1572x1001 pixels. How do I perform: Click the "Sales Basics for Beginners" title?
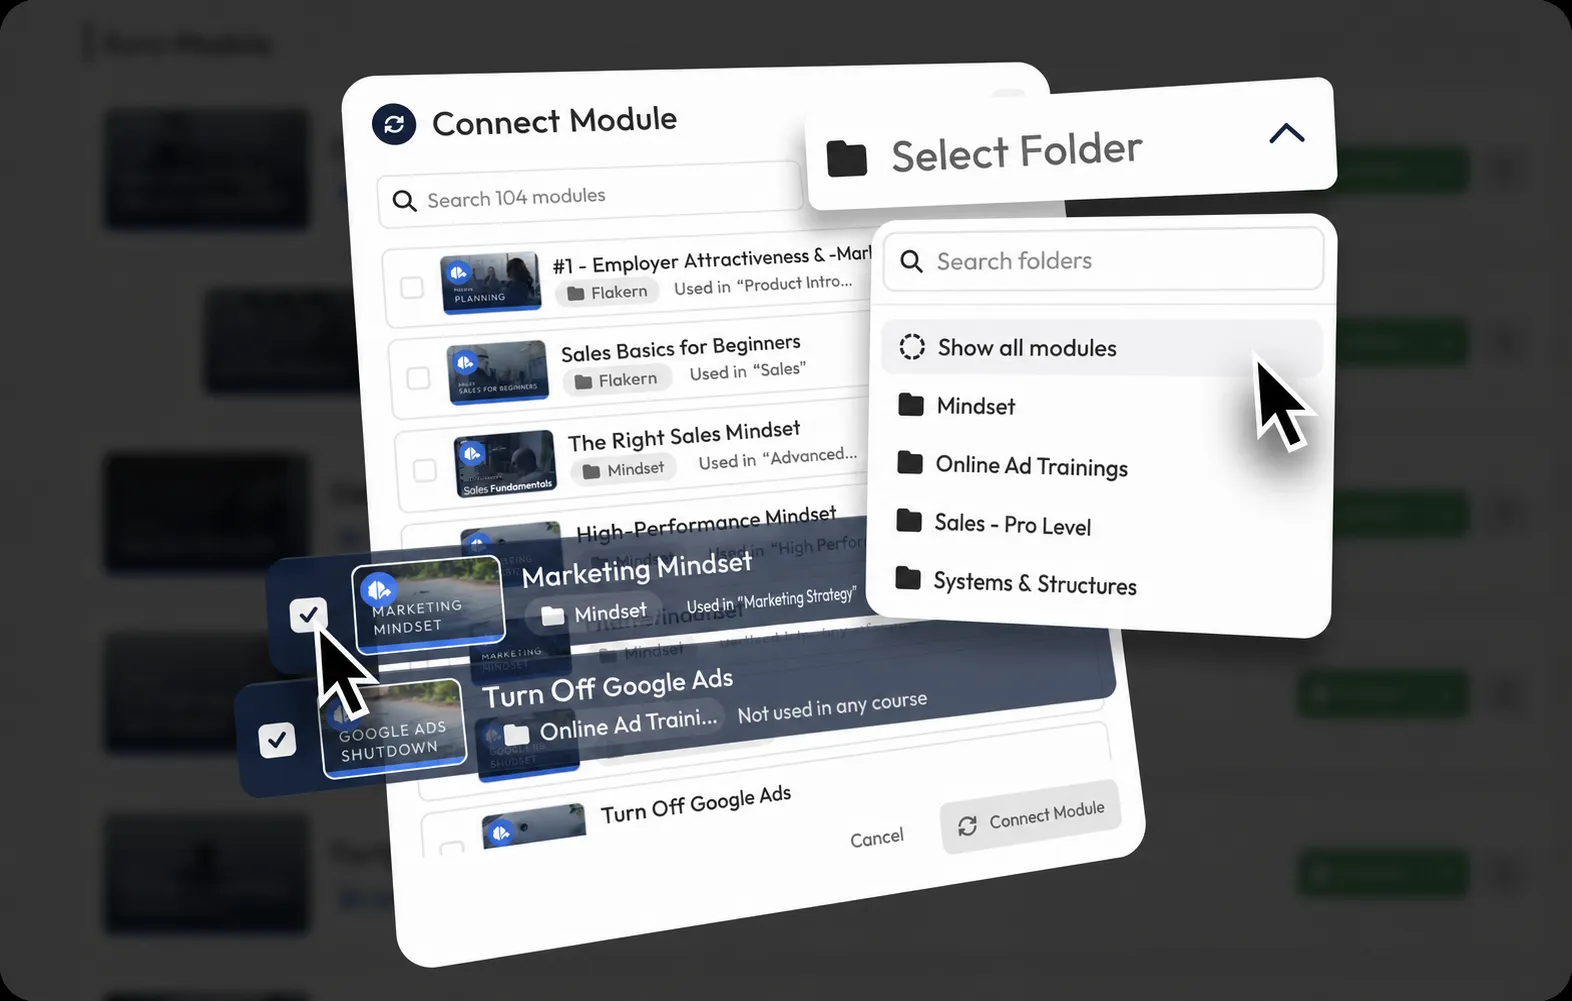tap(681, 348)
